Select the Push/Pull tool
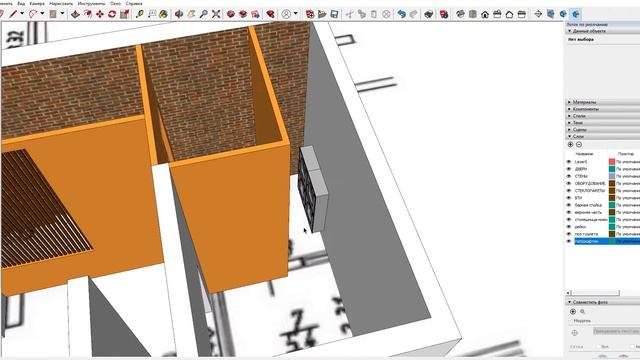 click(x=75, y=14)
